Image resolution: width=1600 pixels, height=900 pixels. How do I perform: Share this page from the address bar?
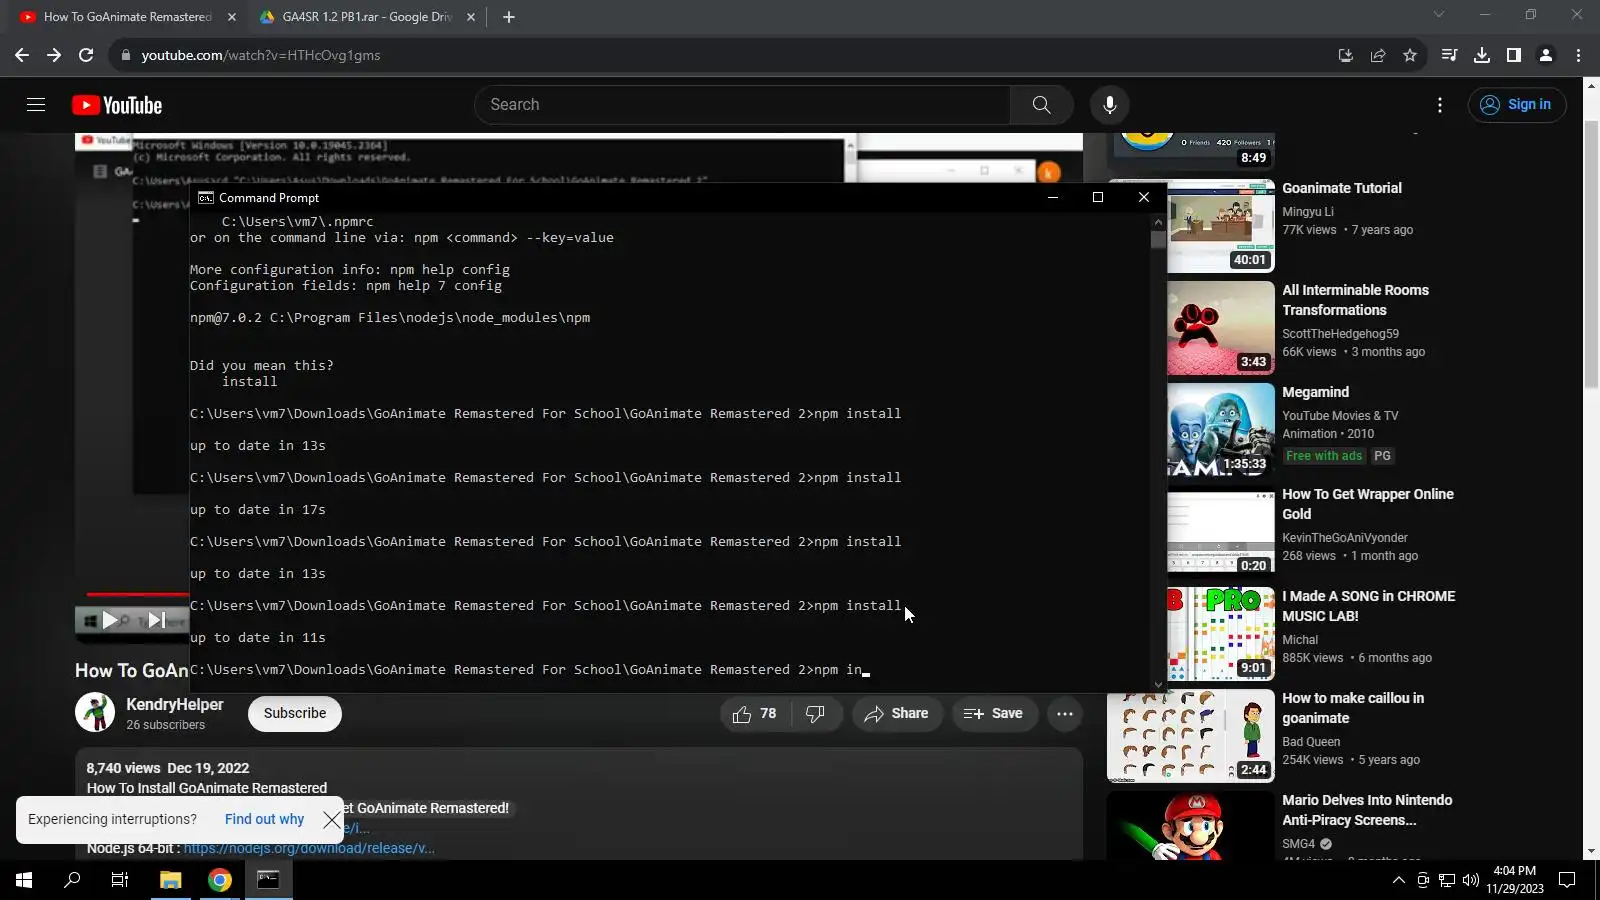coord(1378,55)
